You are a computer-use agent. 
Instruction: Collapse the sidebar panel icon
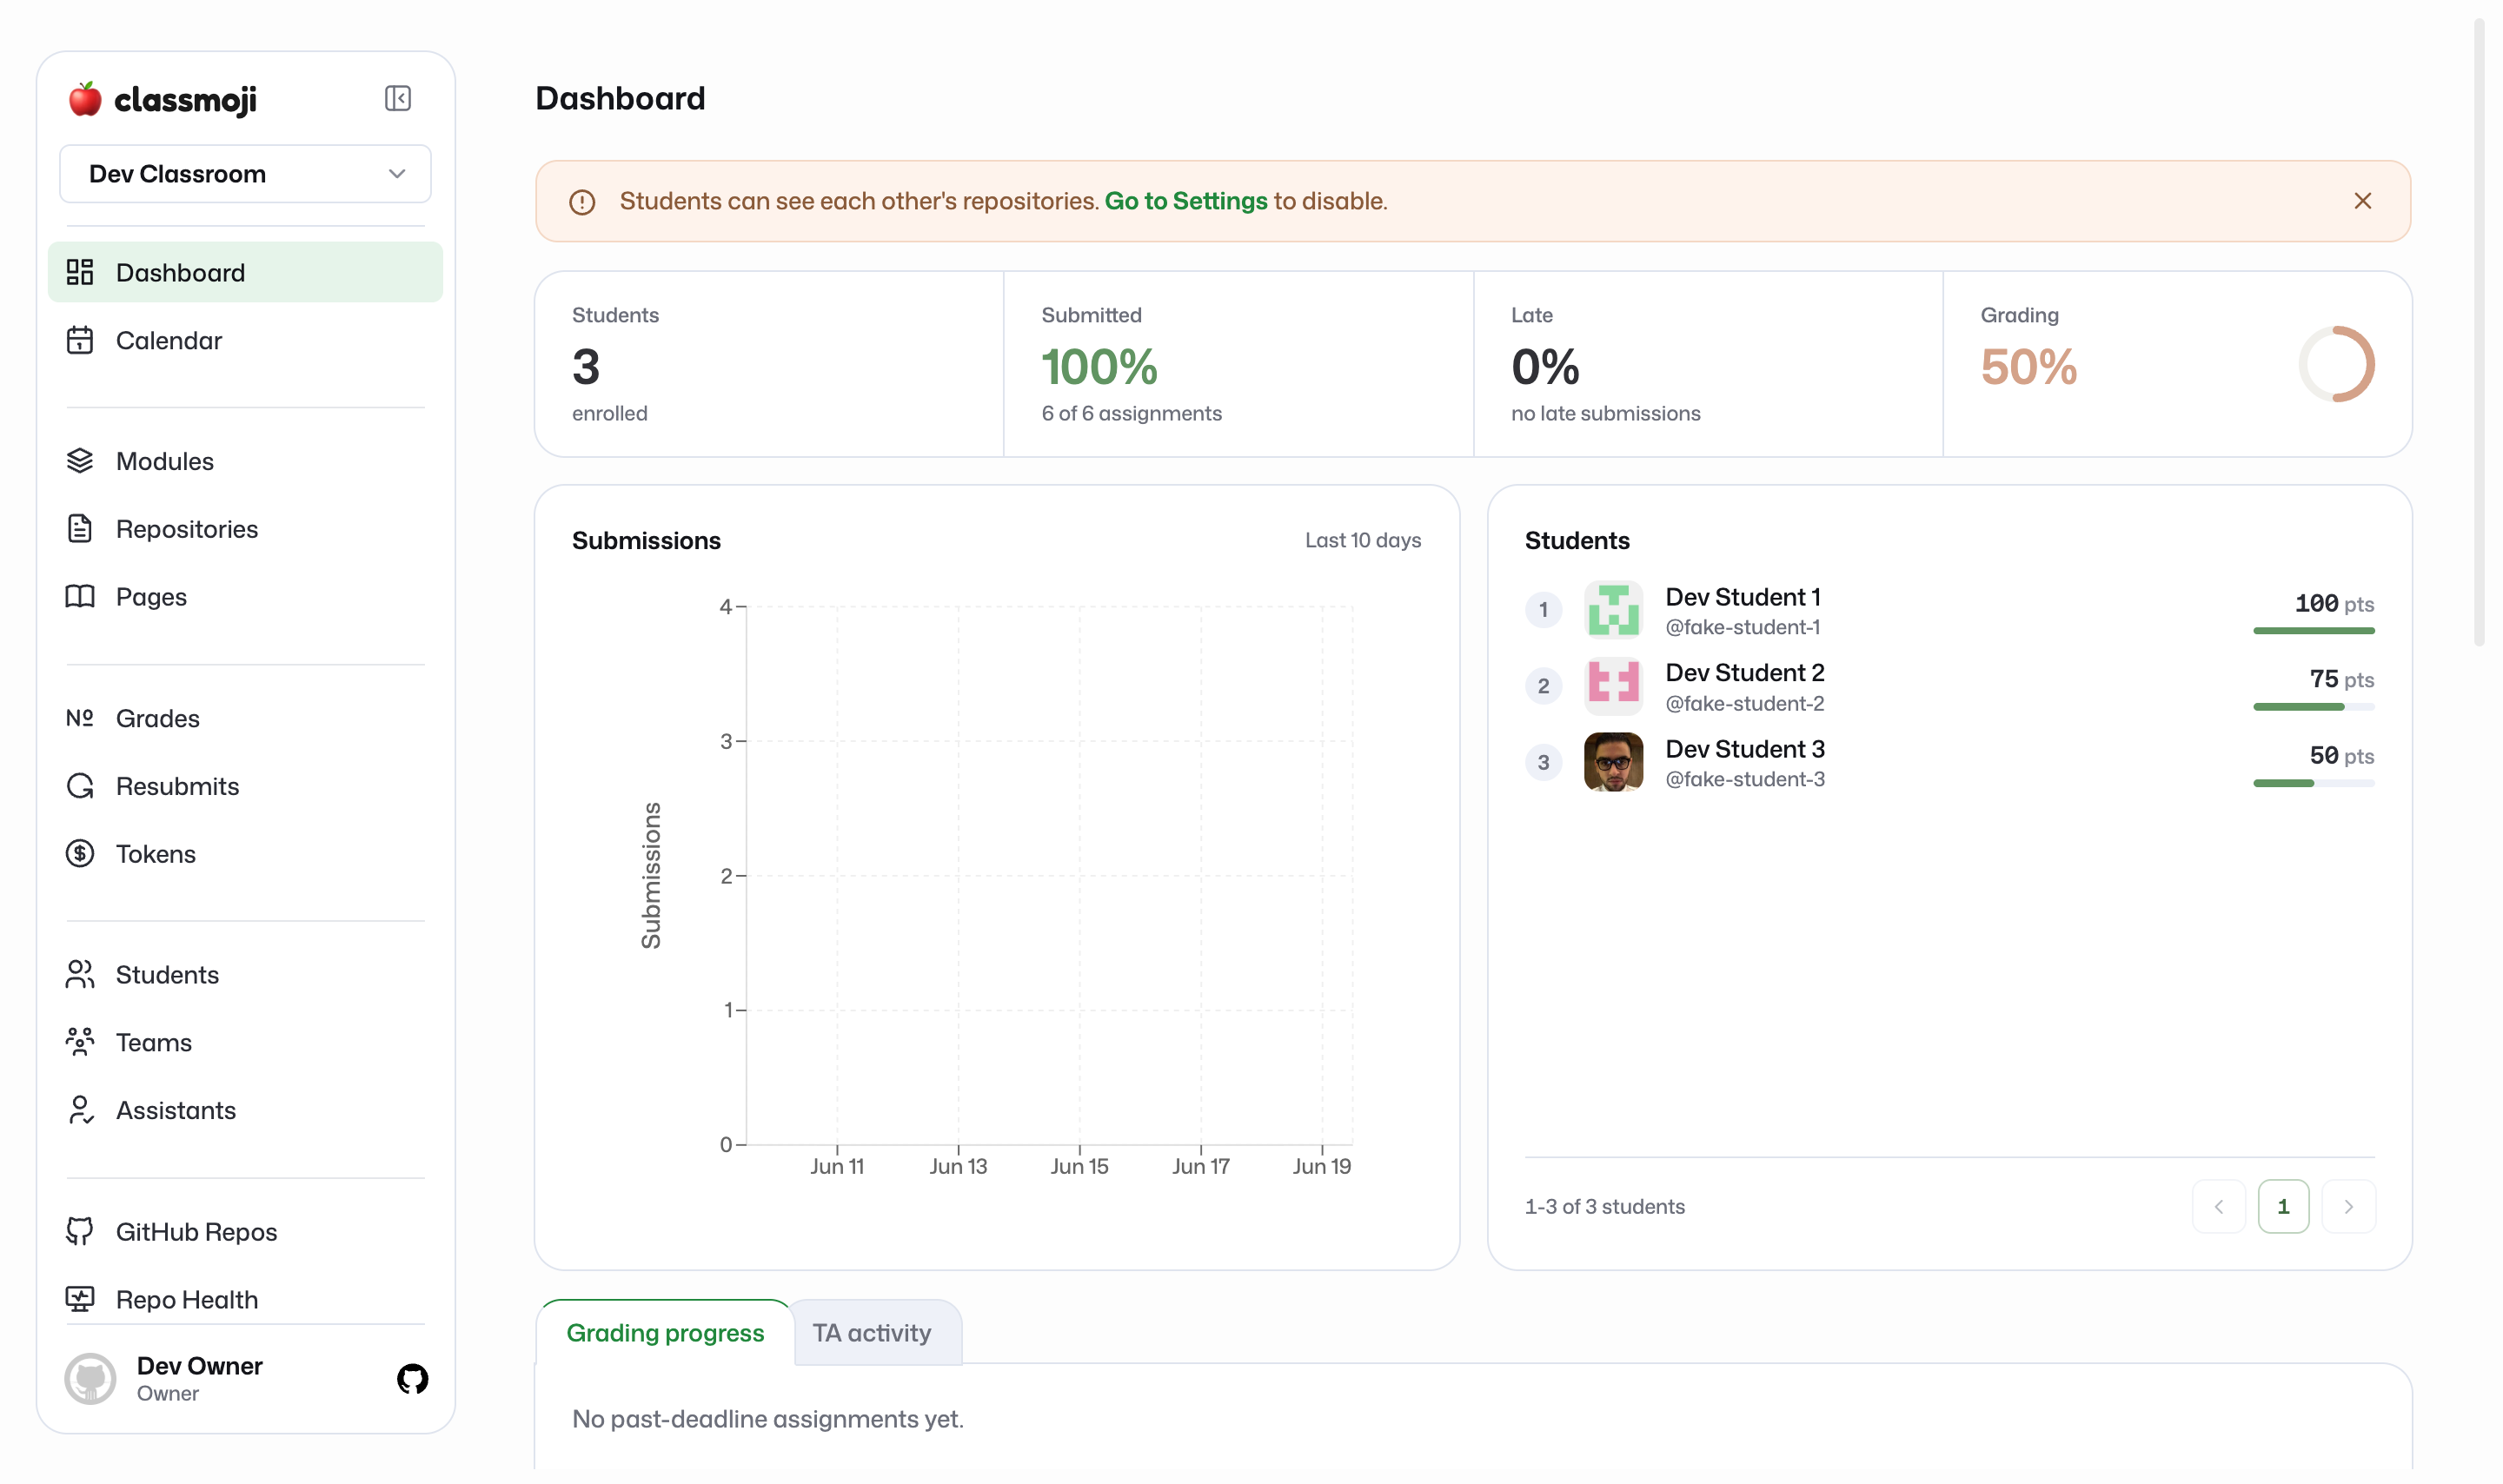[398, 98]
